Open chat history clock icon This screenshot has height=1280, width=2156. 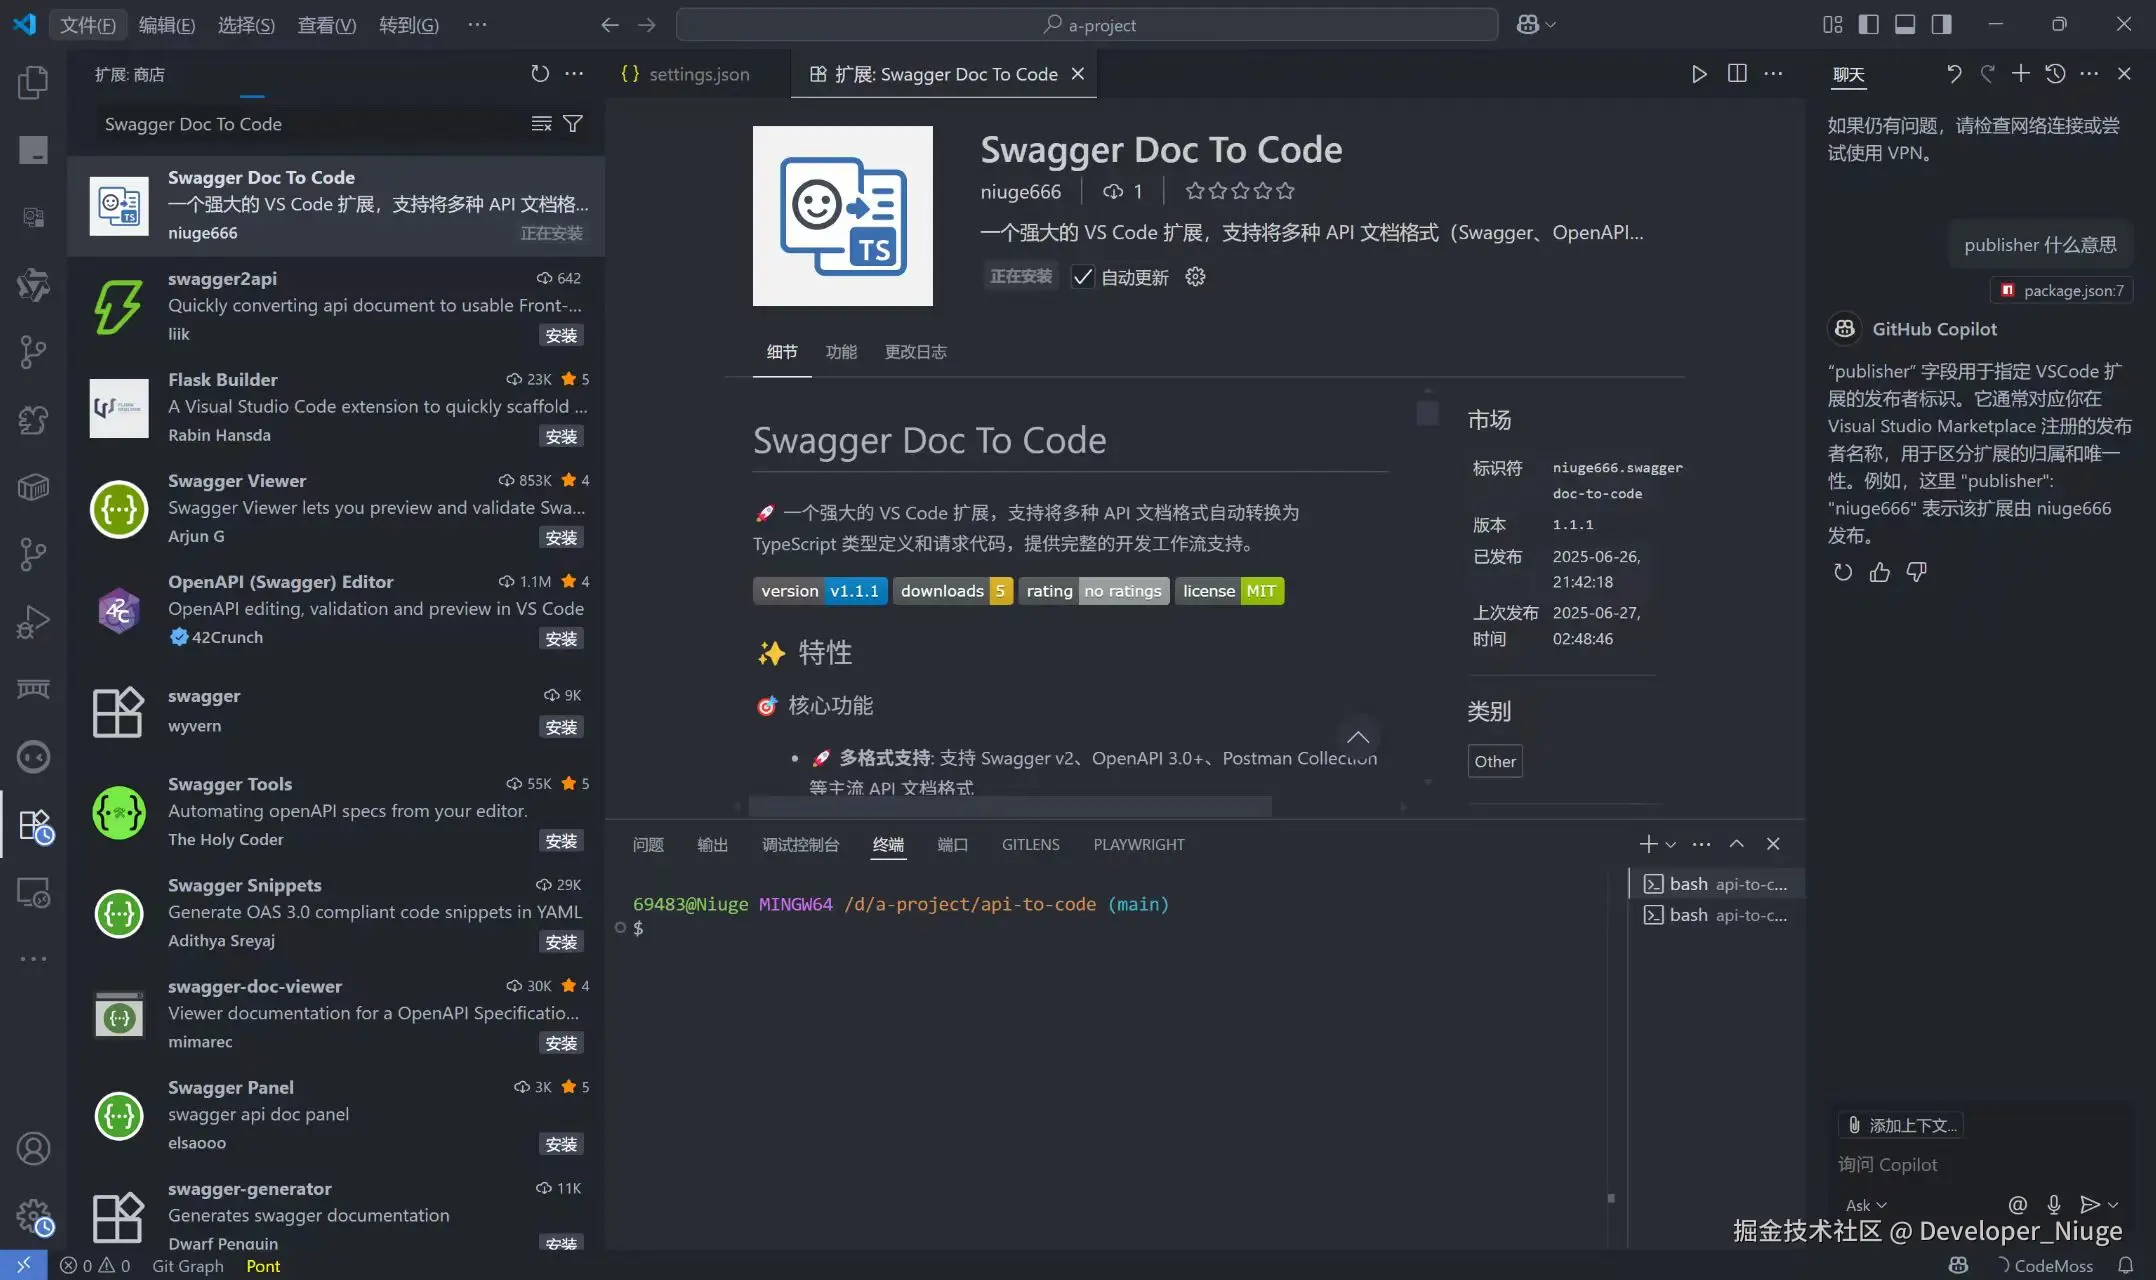(x=2055, y=74)
